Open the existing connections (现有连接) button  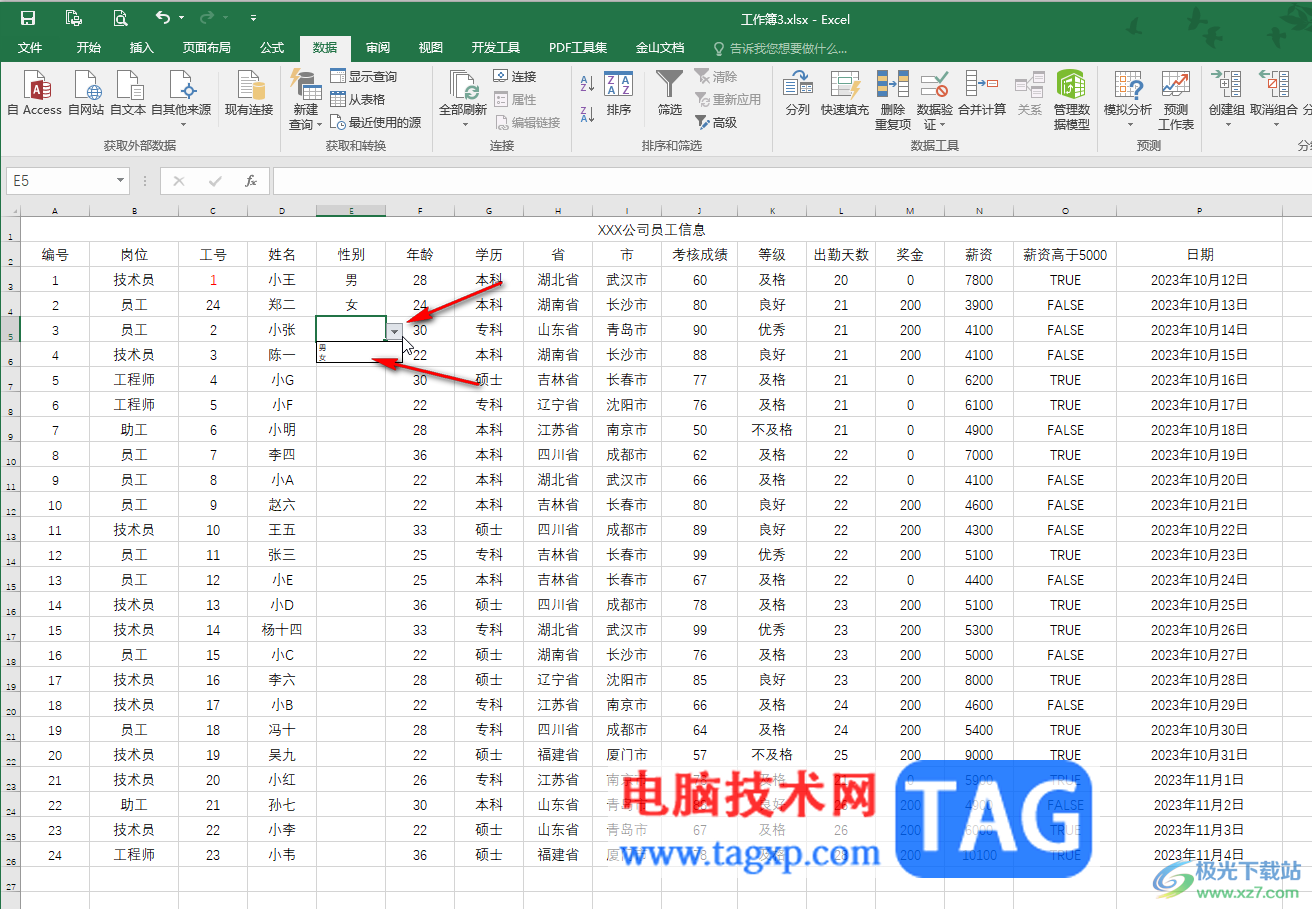249,93
